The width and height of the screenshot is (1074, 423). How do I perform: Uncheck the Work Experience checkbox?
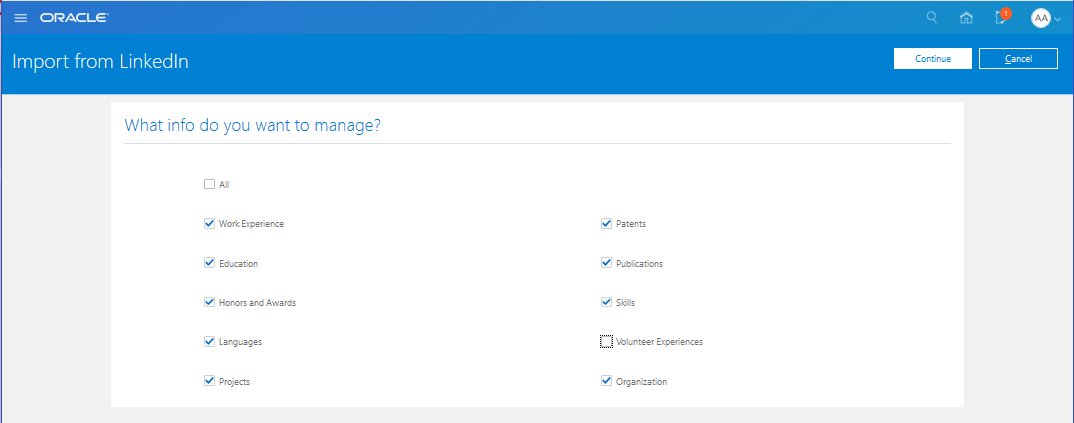tap(209, 224)
